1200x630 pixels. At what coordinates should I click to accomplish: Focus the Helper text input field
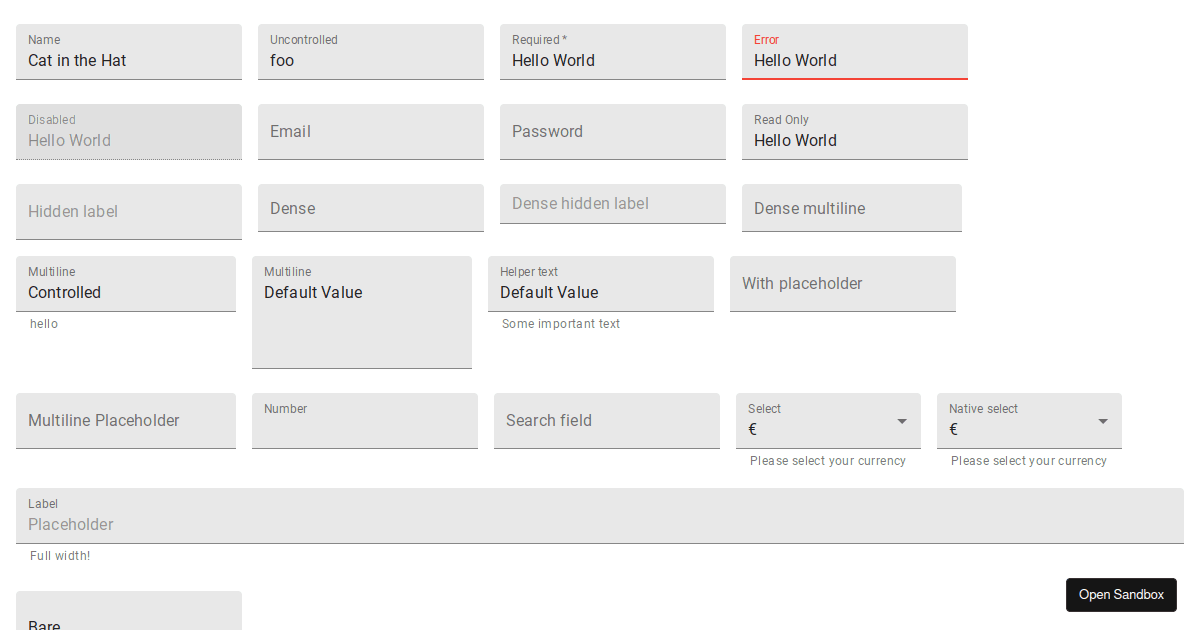601,284
